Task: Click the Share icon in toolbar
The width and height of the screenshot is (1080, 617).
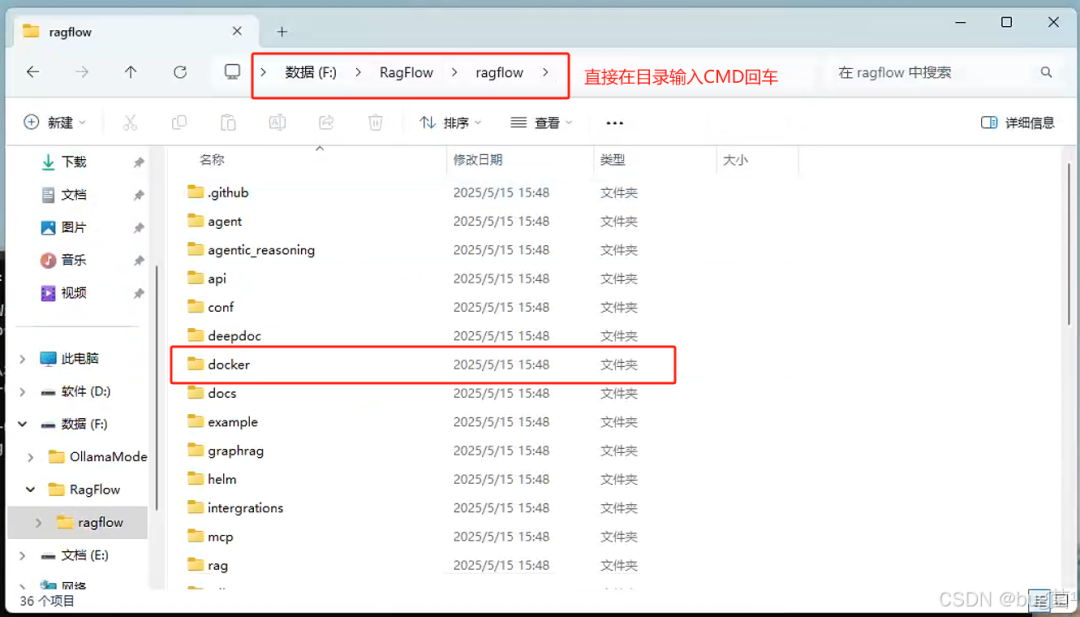Action: pyautogui.click(x=326, y=123)
